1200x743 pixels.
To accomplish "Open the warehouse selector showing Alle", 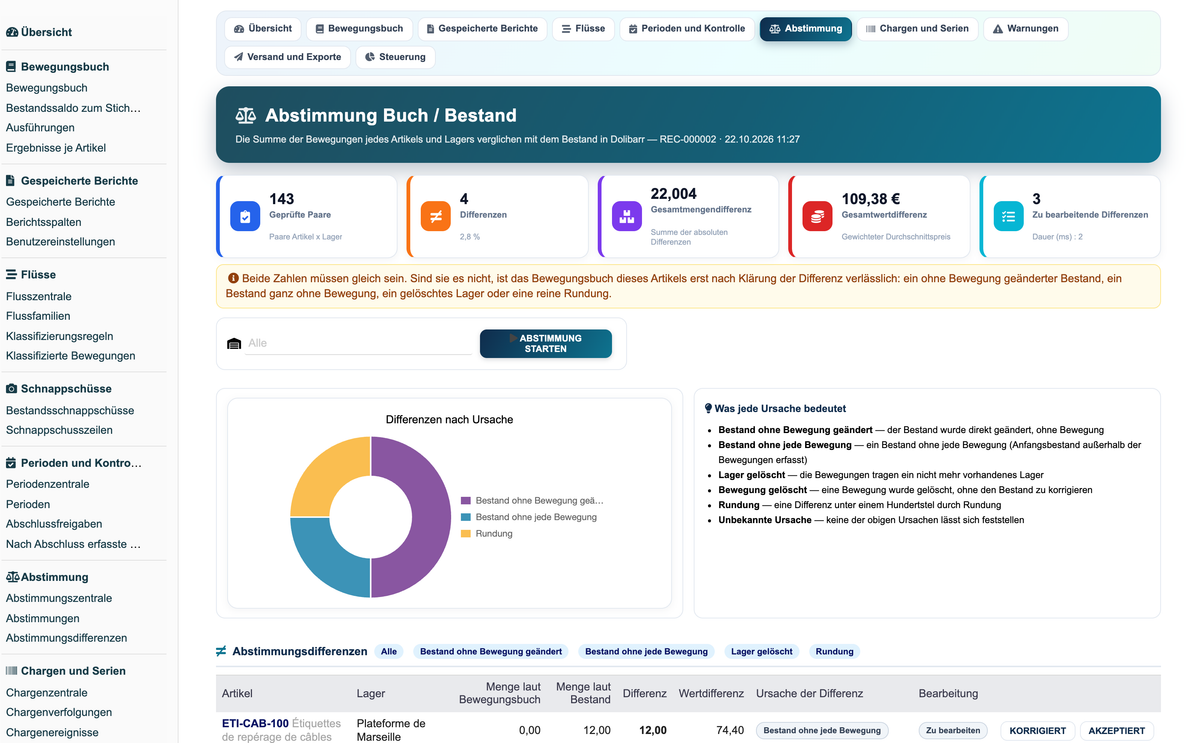I will point(359,343).
